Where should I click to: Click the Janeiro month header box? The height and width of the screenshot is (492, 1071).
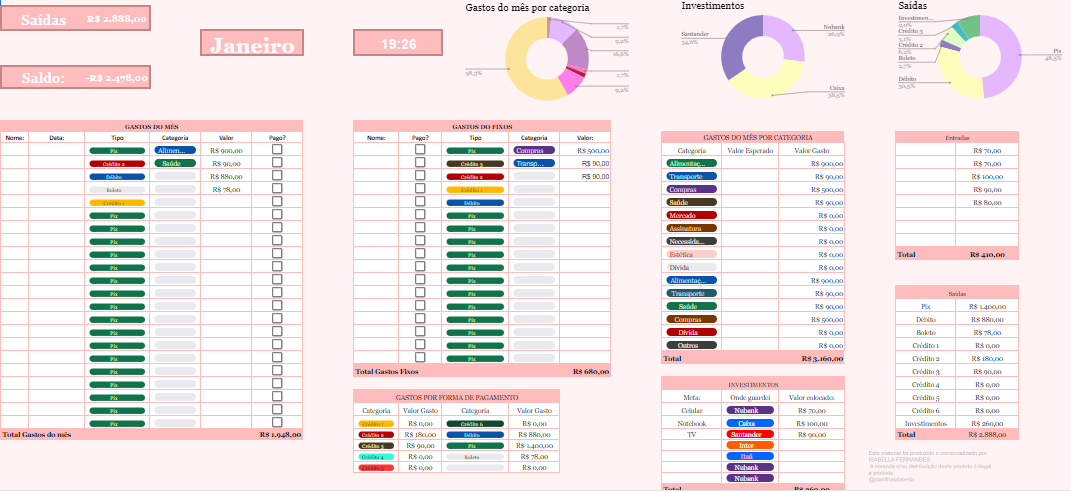coord(252,45)
